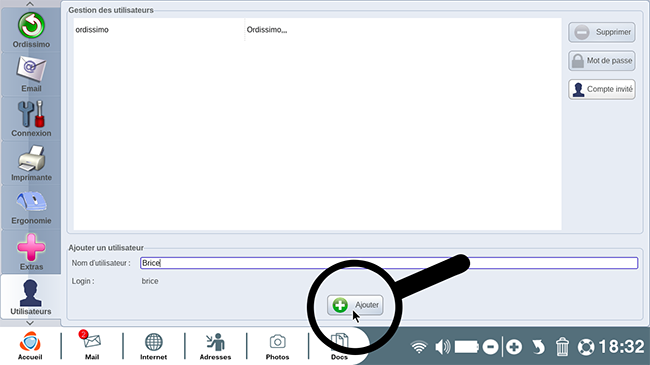Open the Ergonomie settings section
Image resolution: width=650 pixels, height=365 pixels.
click(x=31, y=207)
